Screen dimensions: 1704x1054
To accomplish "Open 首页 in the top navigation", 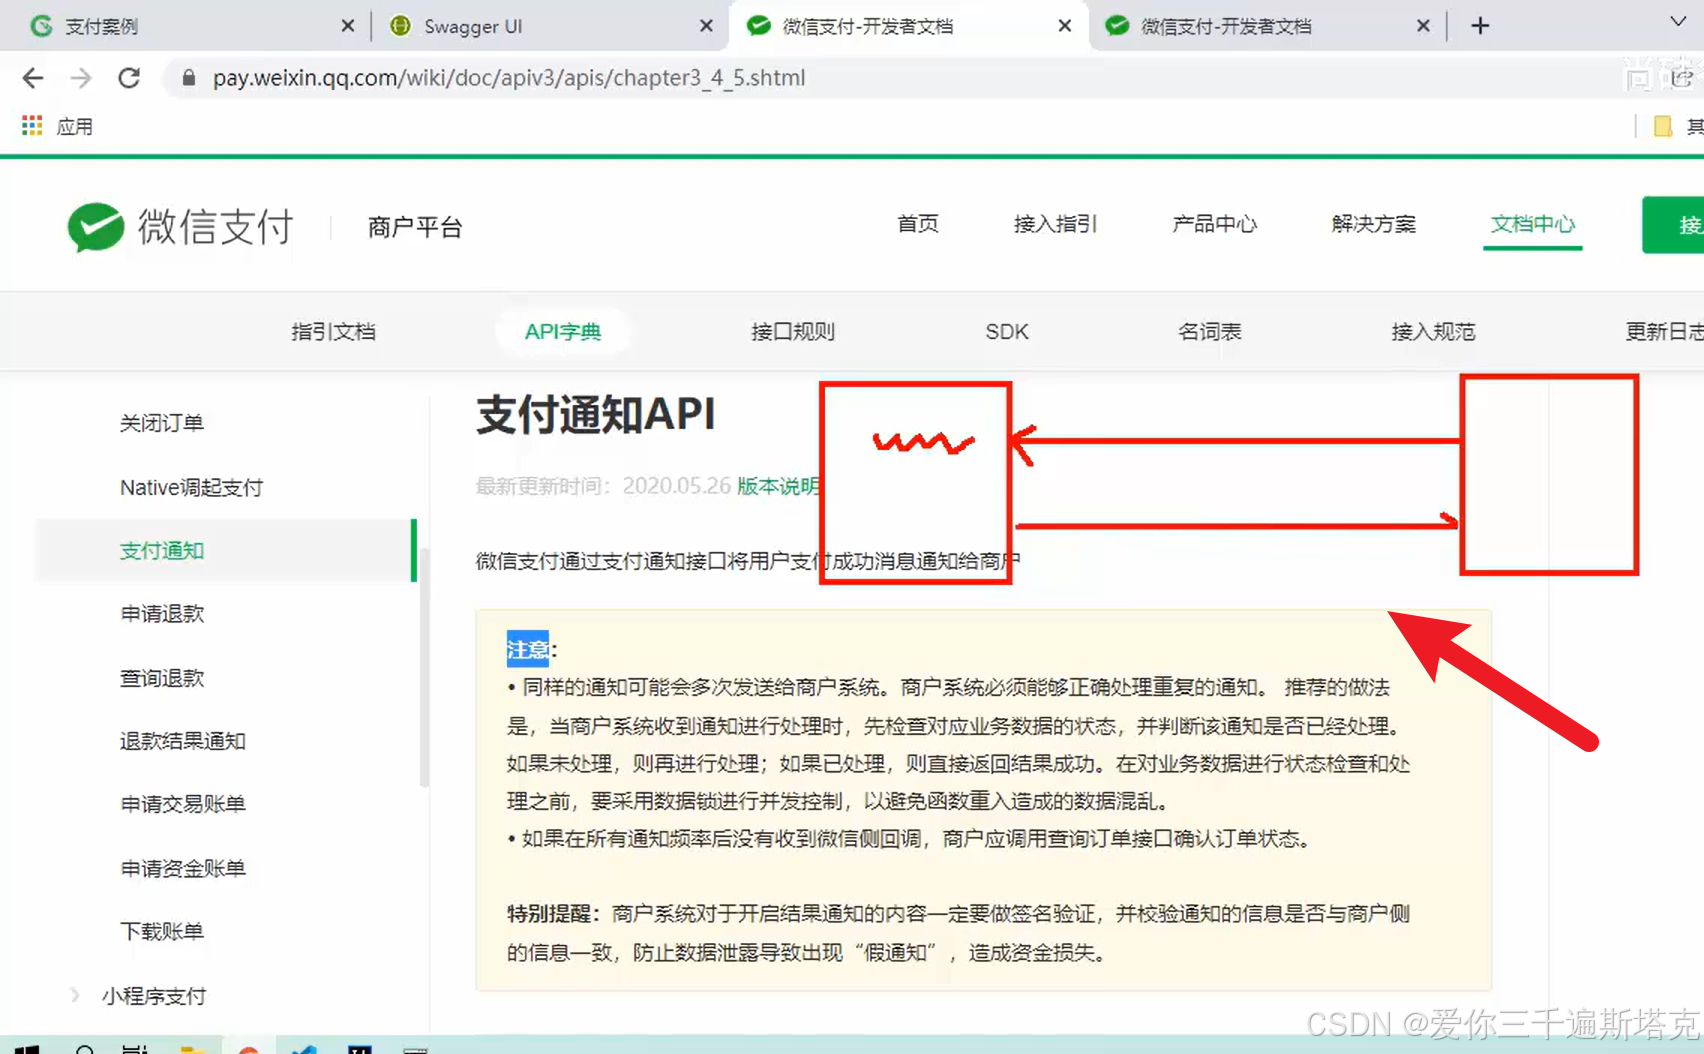I will coord(918,224).
